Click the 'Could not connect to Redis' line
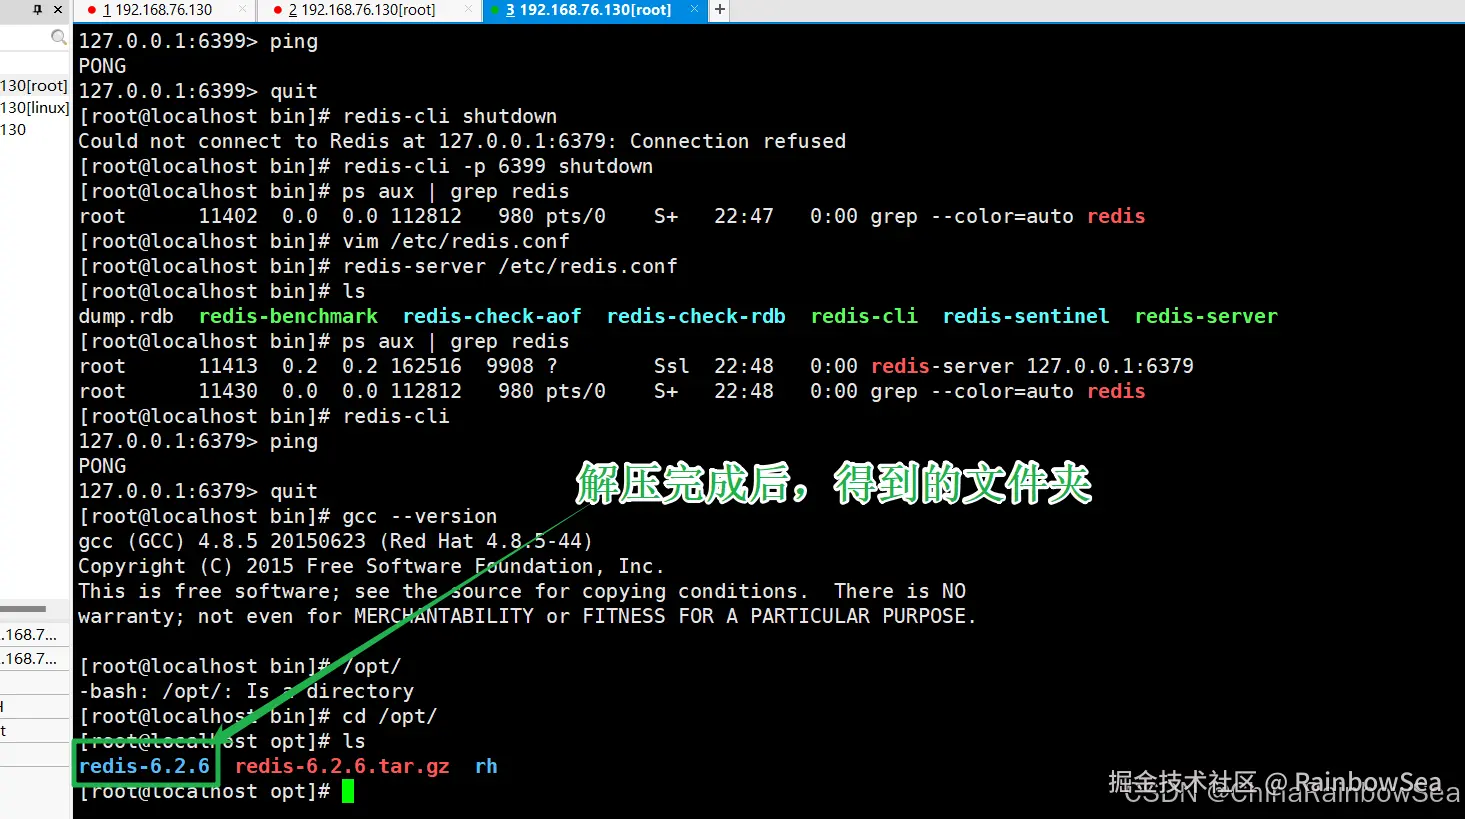Image resolution: width=1465 pixels, height=819 pixels. coord(462,141)
